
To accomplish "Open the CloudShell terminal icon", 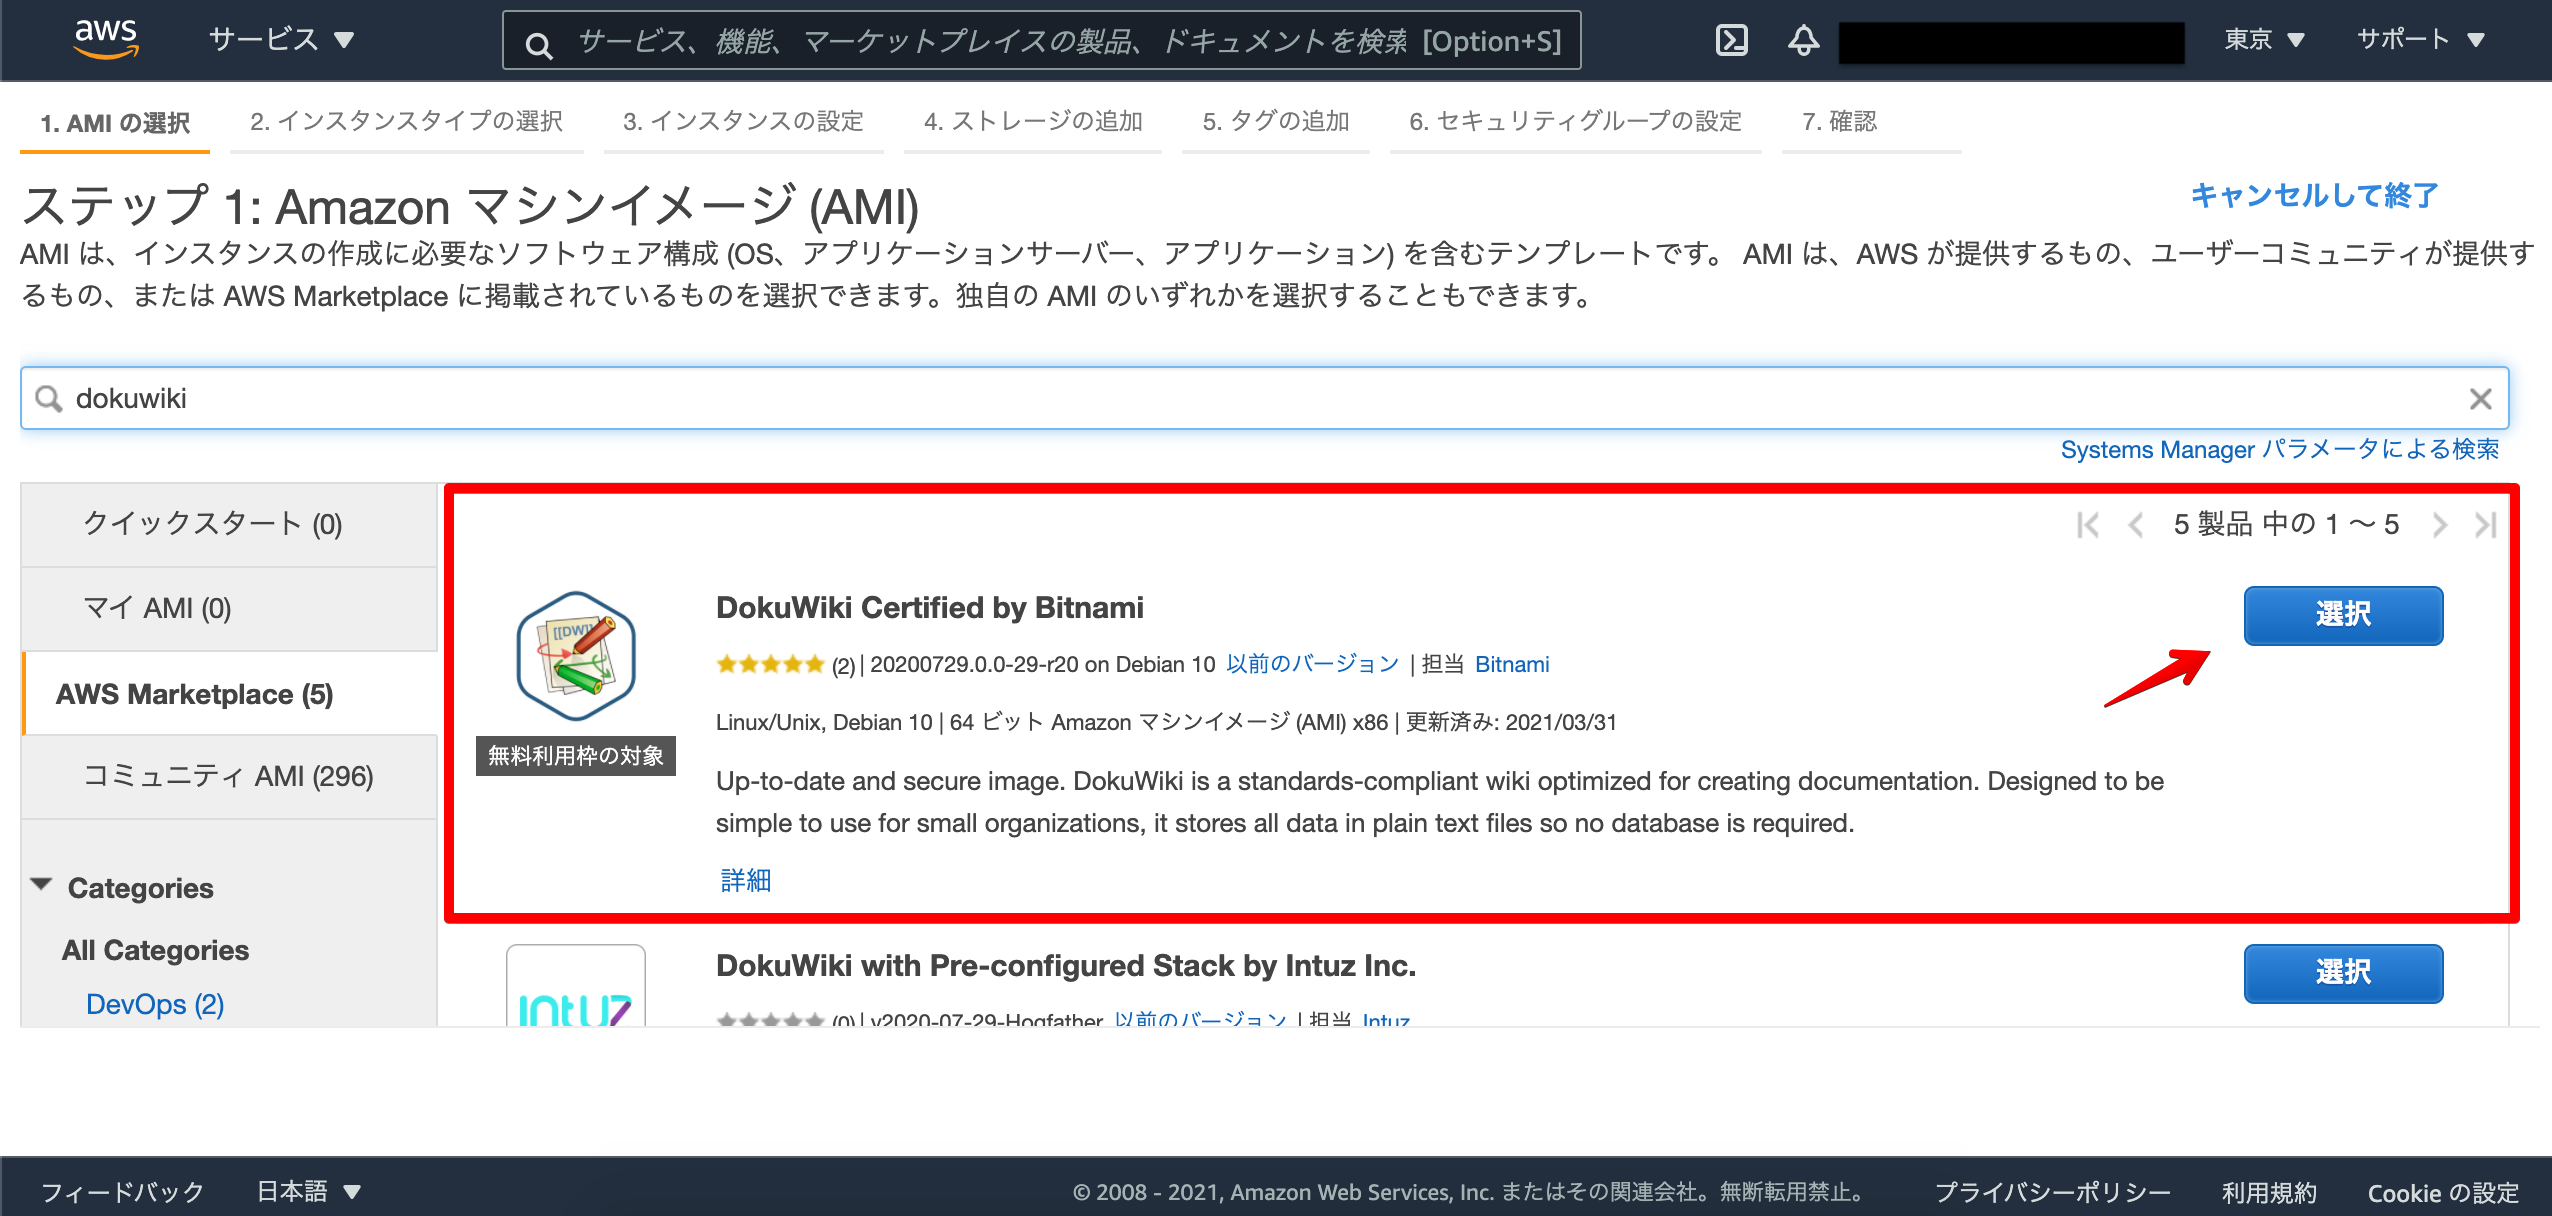I will [x=1731, y=40].
